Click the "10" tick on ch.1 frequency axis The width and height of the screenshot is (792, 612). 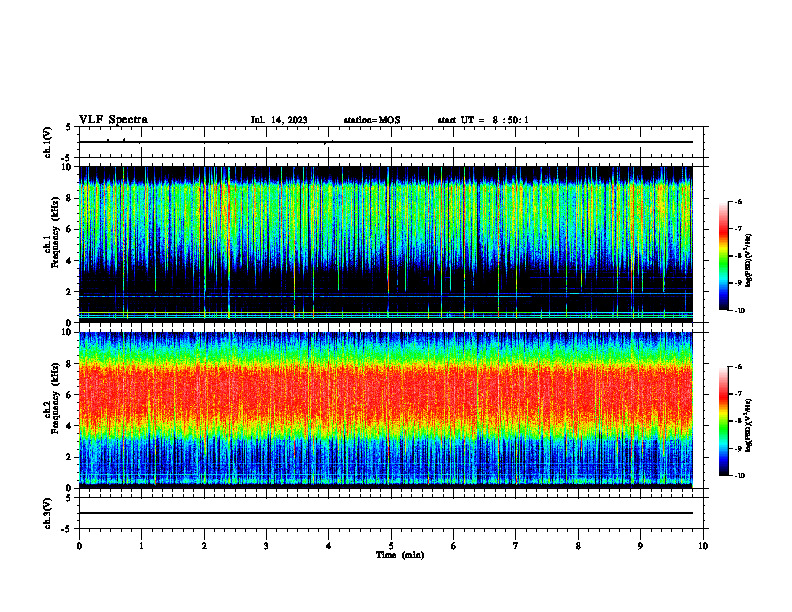pyautogui.click(x=68, y=167)
